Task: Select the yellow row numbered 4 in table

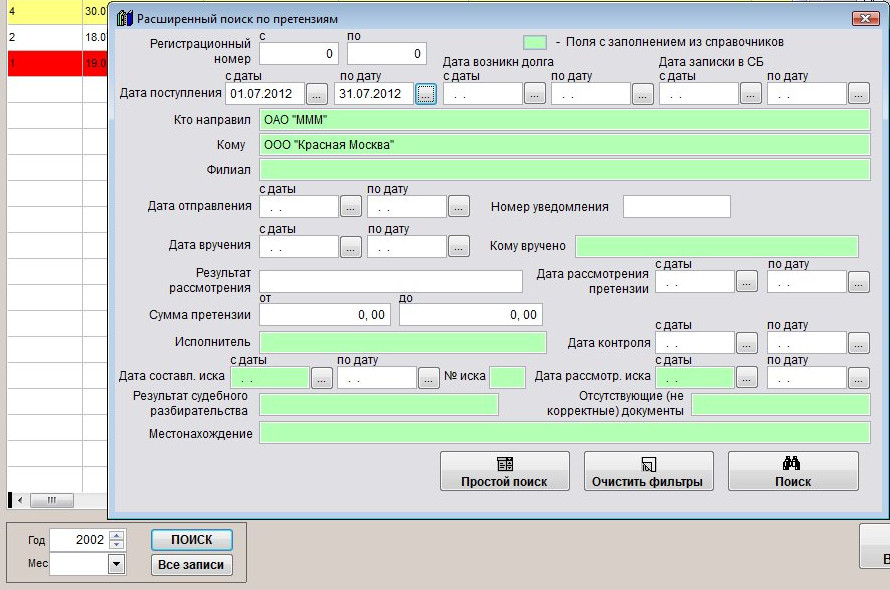Action: point(57,12)
